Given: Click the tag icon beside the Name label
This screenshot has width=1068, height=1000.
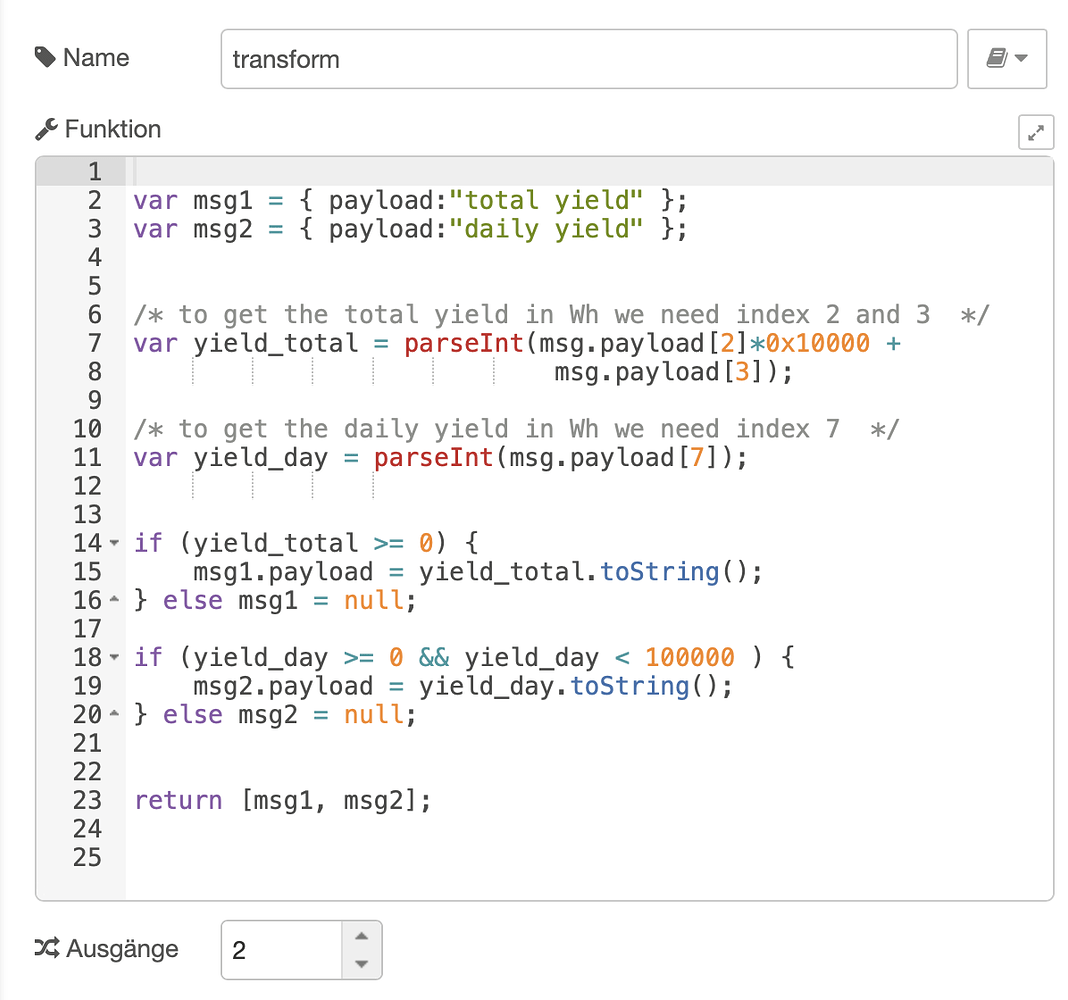Looking at the screenshot, I should [x=43, y=57].
